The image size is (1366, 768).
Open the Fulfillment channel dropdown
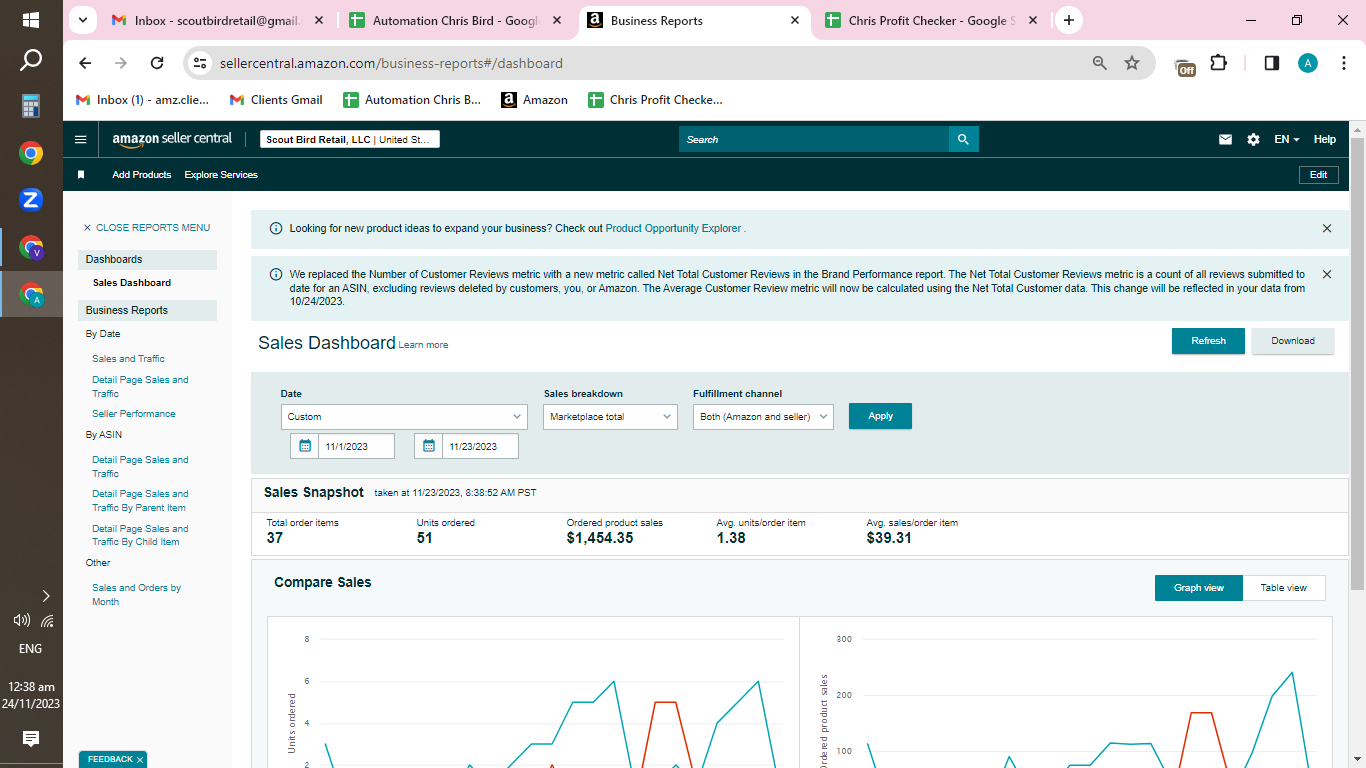763,417
